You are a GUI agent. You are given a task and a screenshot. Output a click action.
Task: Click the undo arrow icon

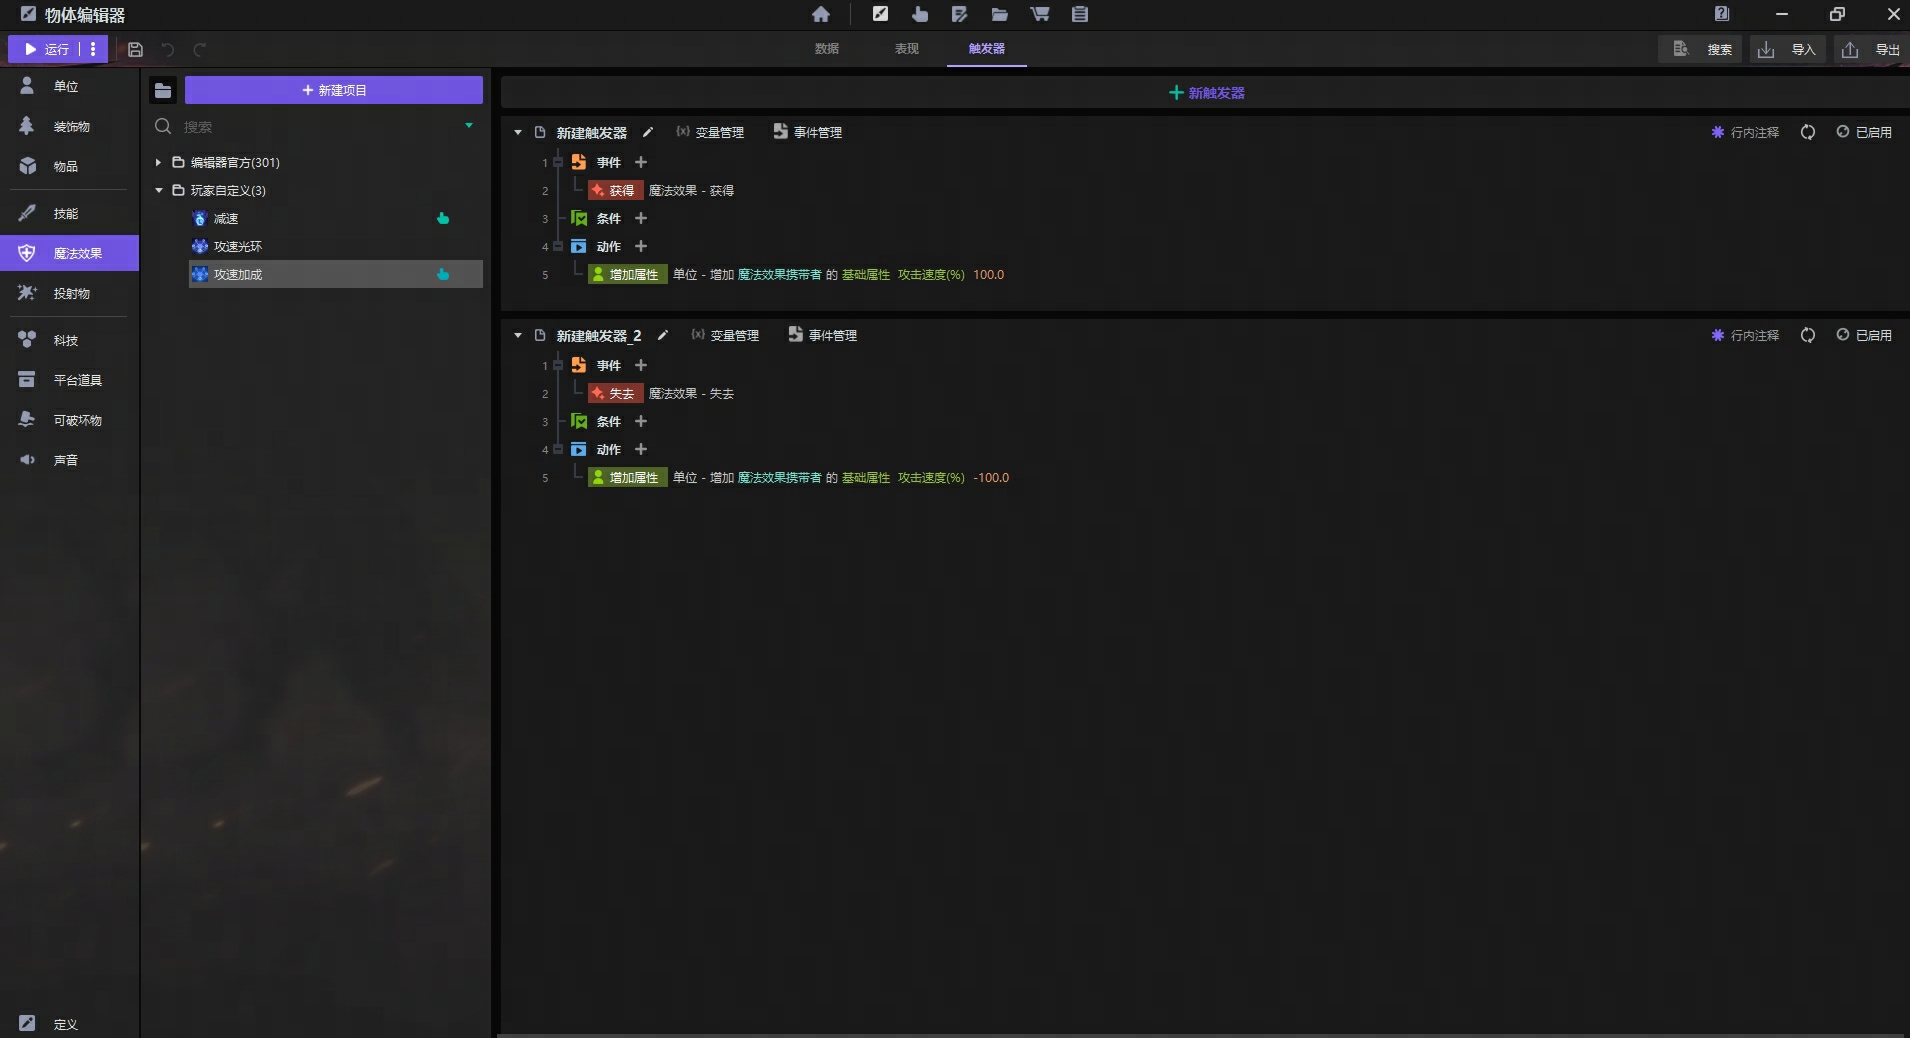(x=168, y=49)
